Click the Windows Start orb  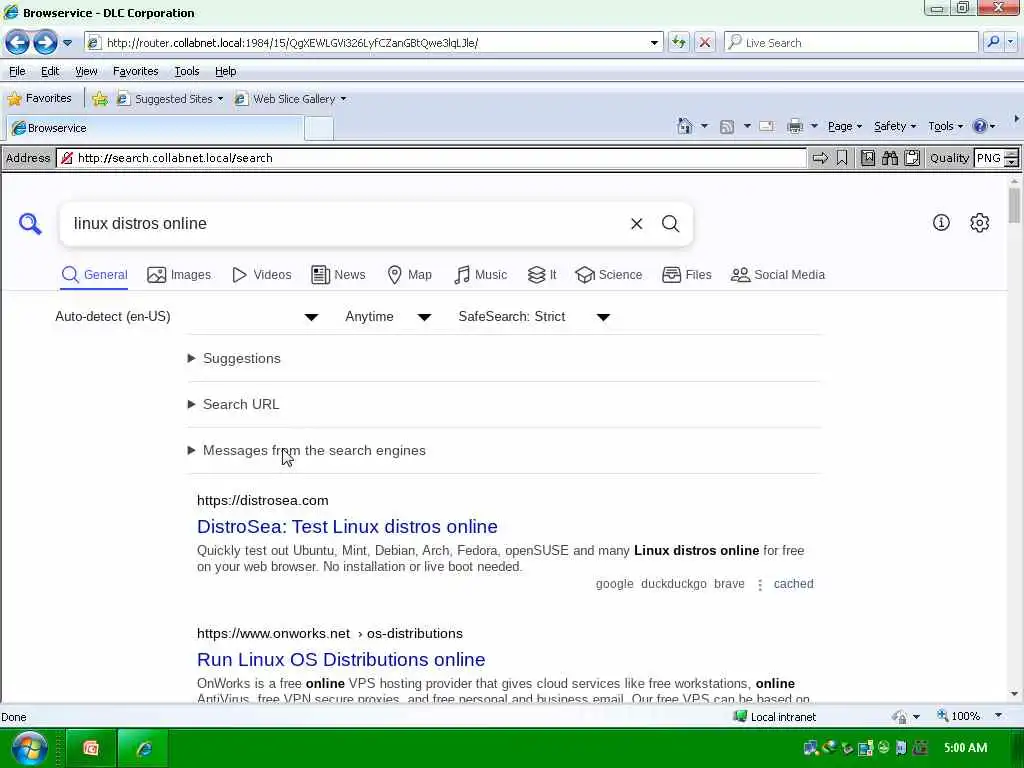coord(29,748)
